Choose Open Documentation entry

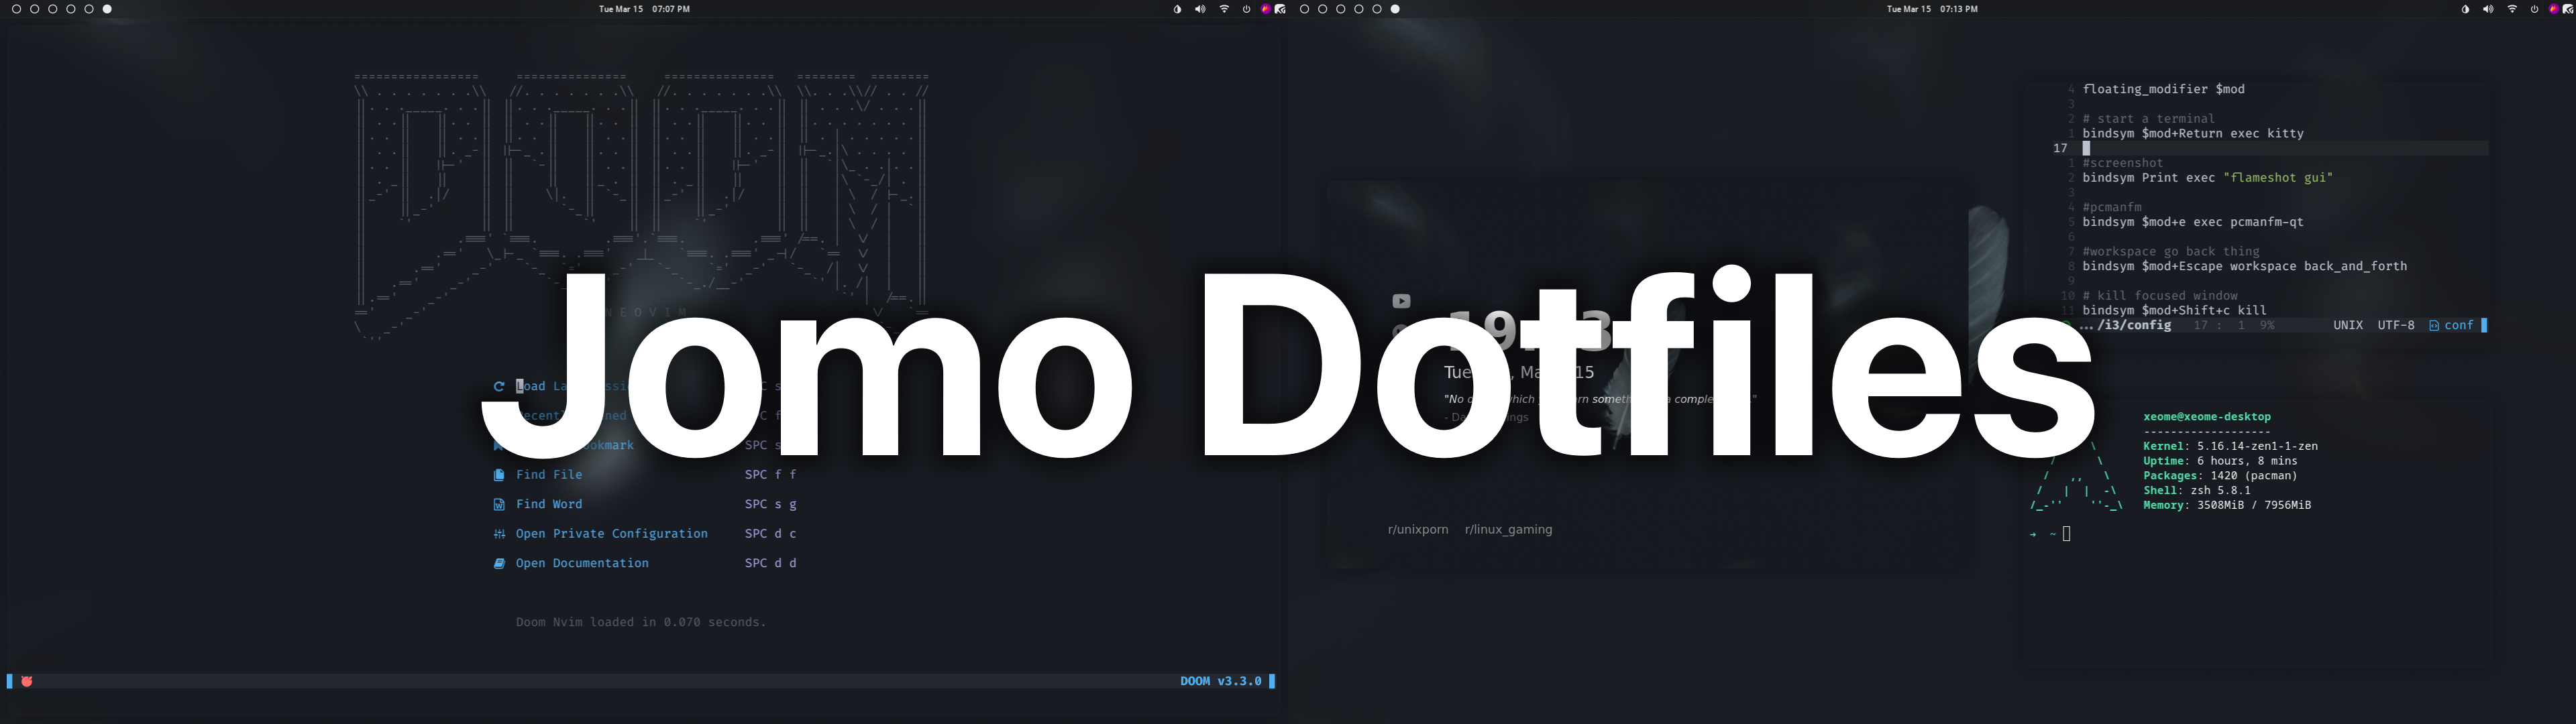pyautogui.click(x=582, y=563)
